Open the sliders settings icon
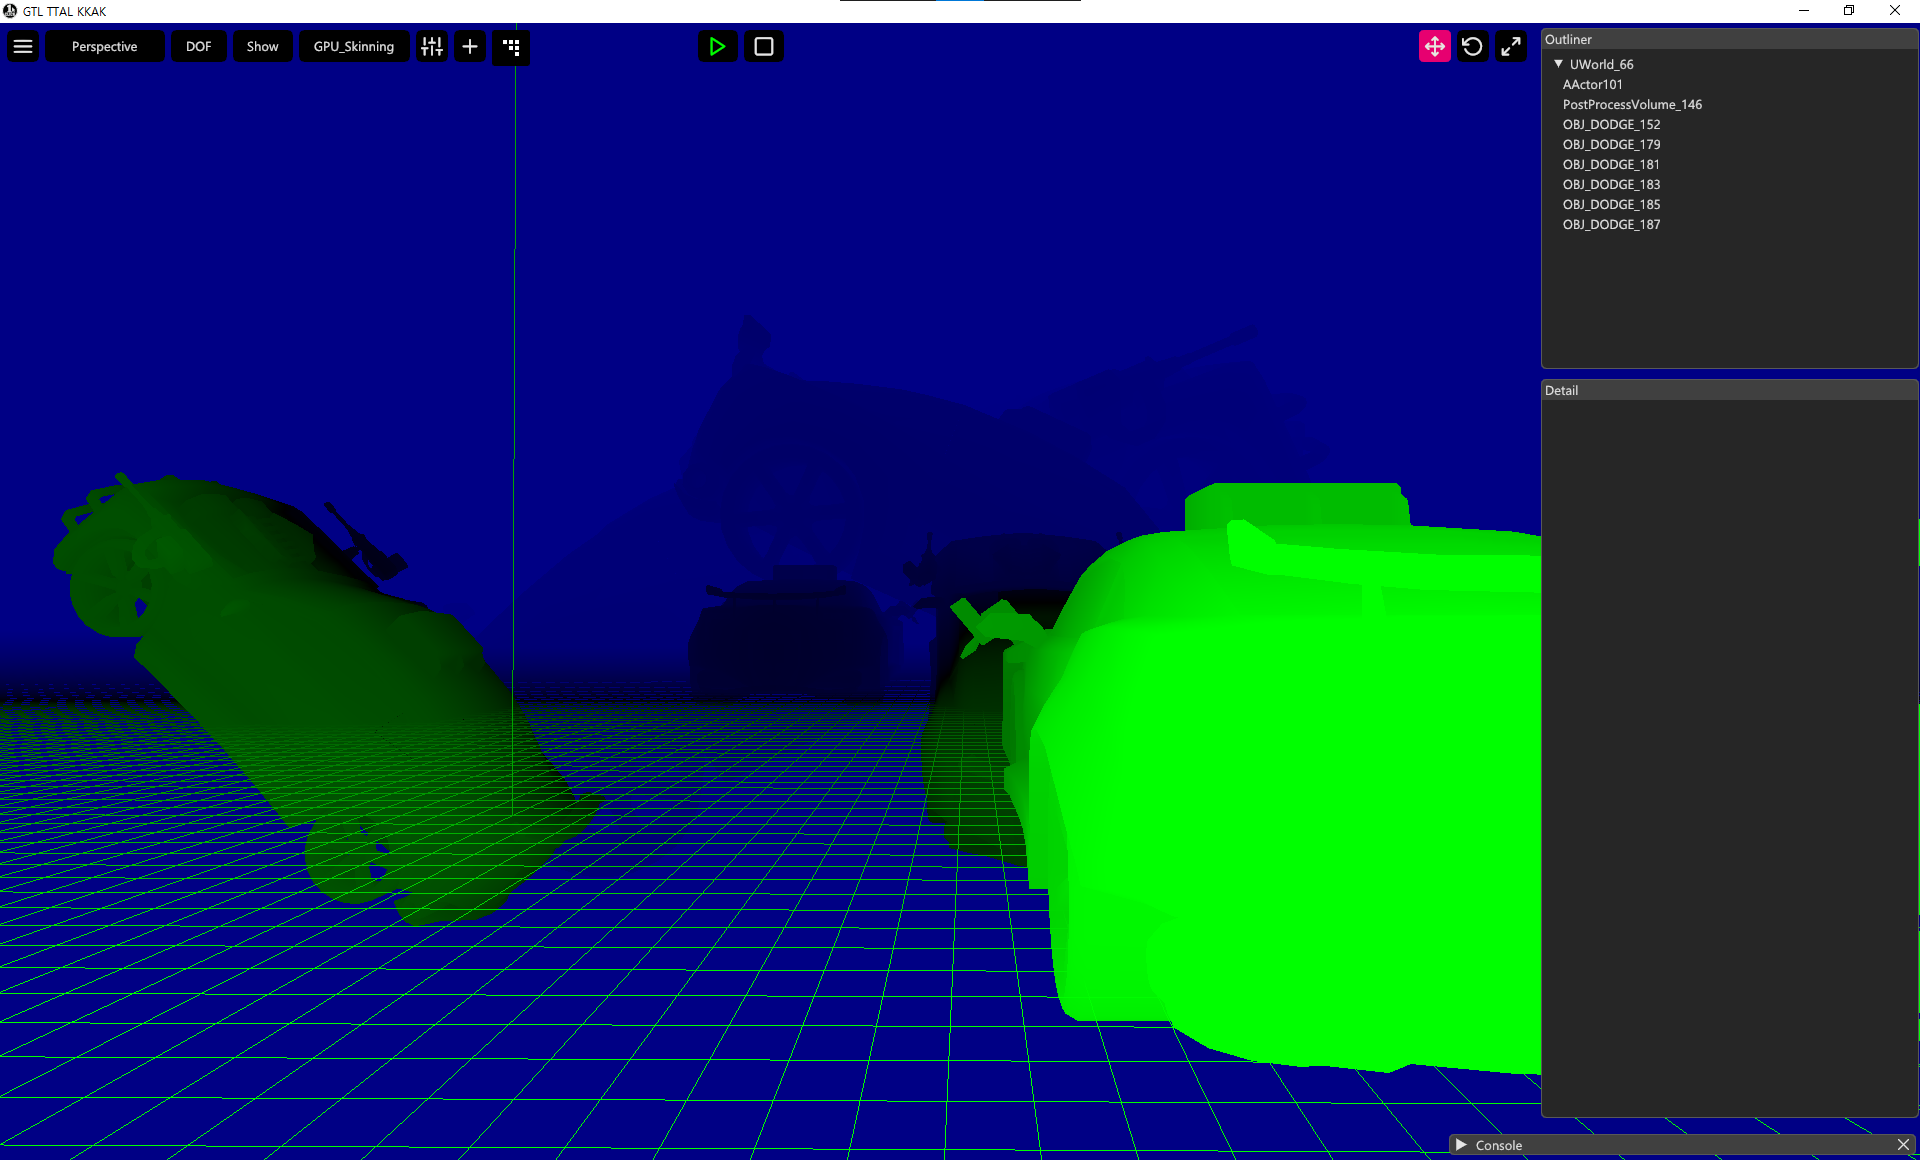 (x=432, y=47)
